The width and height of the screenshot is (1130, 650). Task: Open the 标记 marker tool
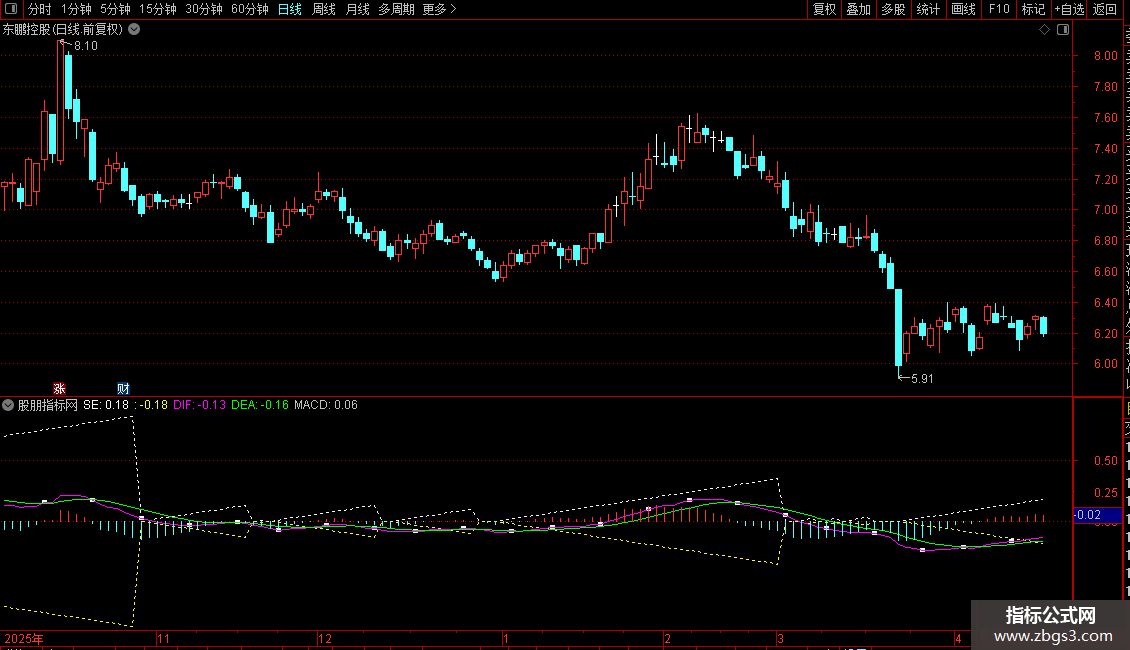tap(1033, 9)
